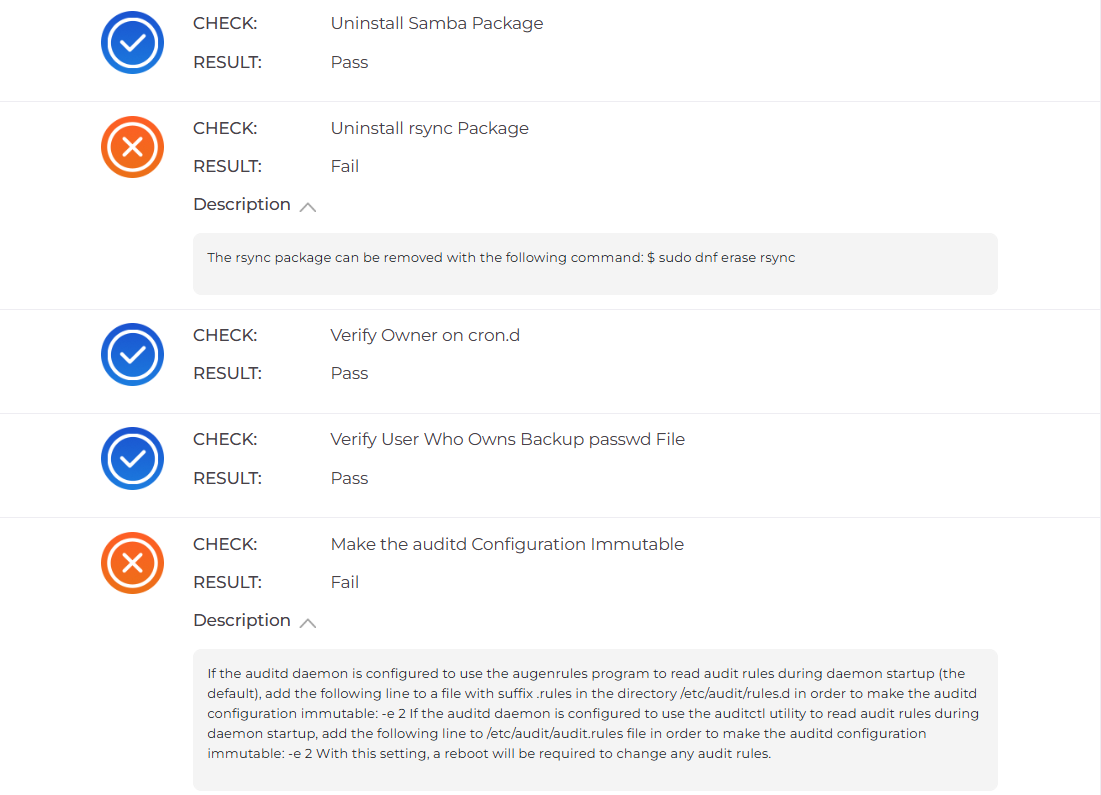Click the pass icon for Backup passwd File check
The height and width of the screenshot is (795, 1101).
tap(132, 459)
